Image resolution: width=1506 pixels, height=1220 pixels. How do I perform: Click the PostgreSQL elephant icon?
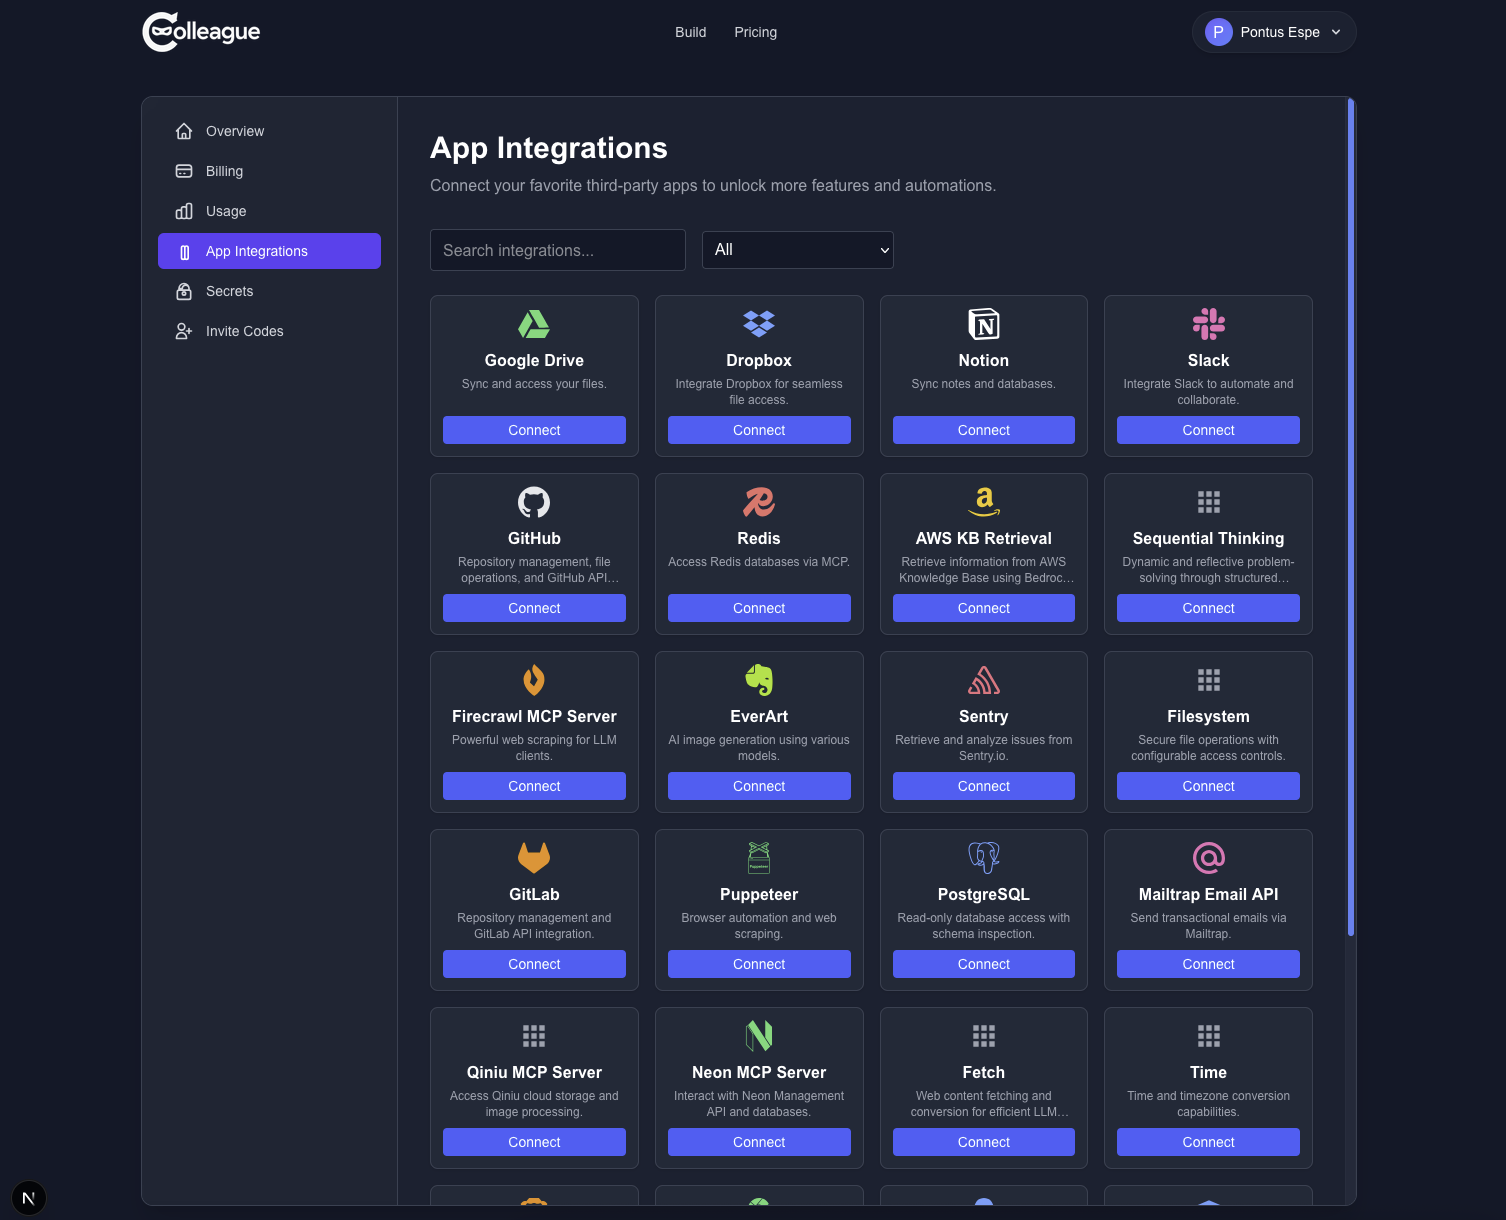click(x=984, y=858)
